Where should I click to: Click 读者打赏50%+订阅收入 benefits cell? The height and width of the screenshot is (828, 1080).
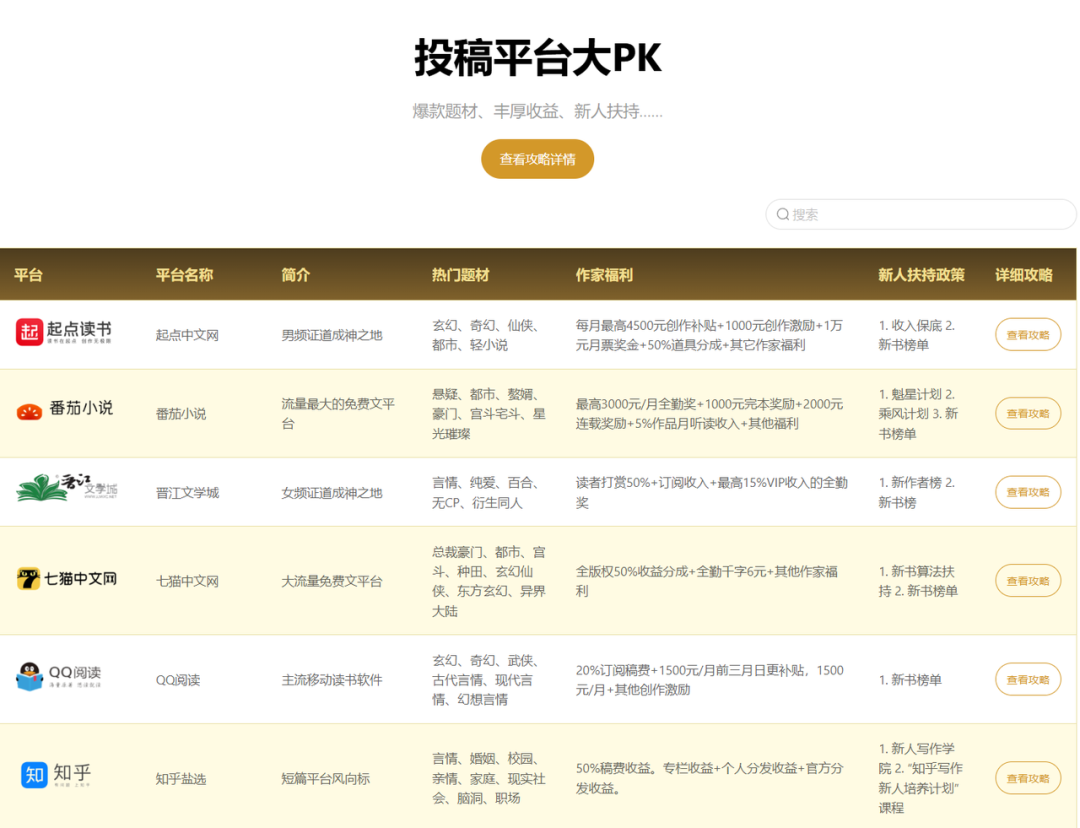tap(712, 493)
